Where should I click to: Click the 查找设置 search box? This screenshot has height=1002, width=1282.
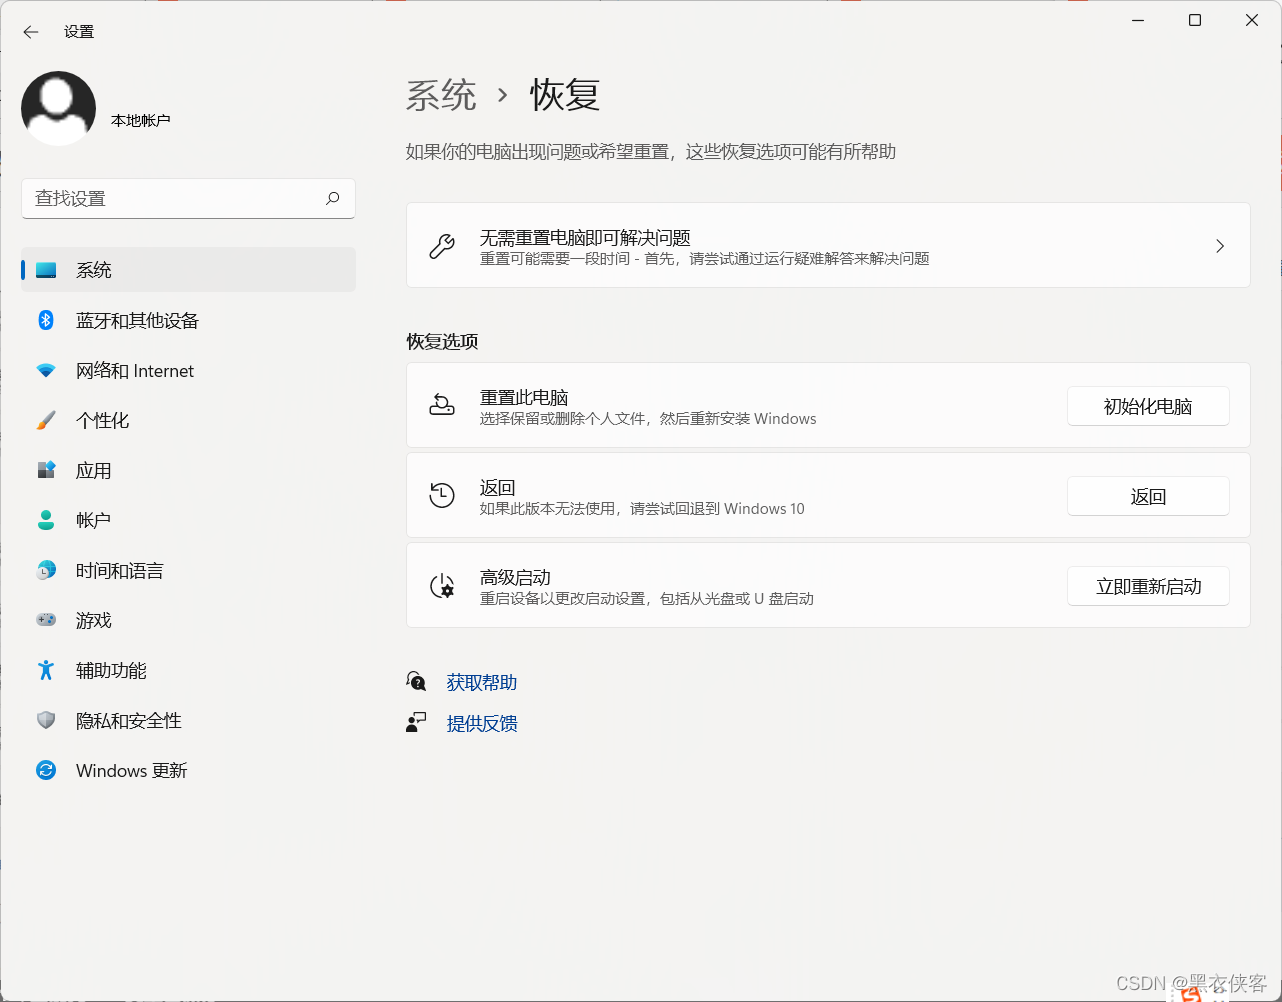point(188,199)
